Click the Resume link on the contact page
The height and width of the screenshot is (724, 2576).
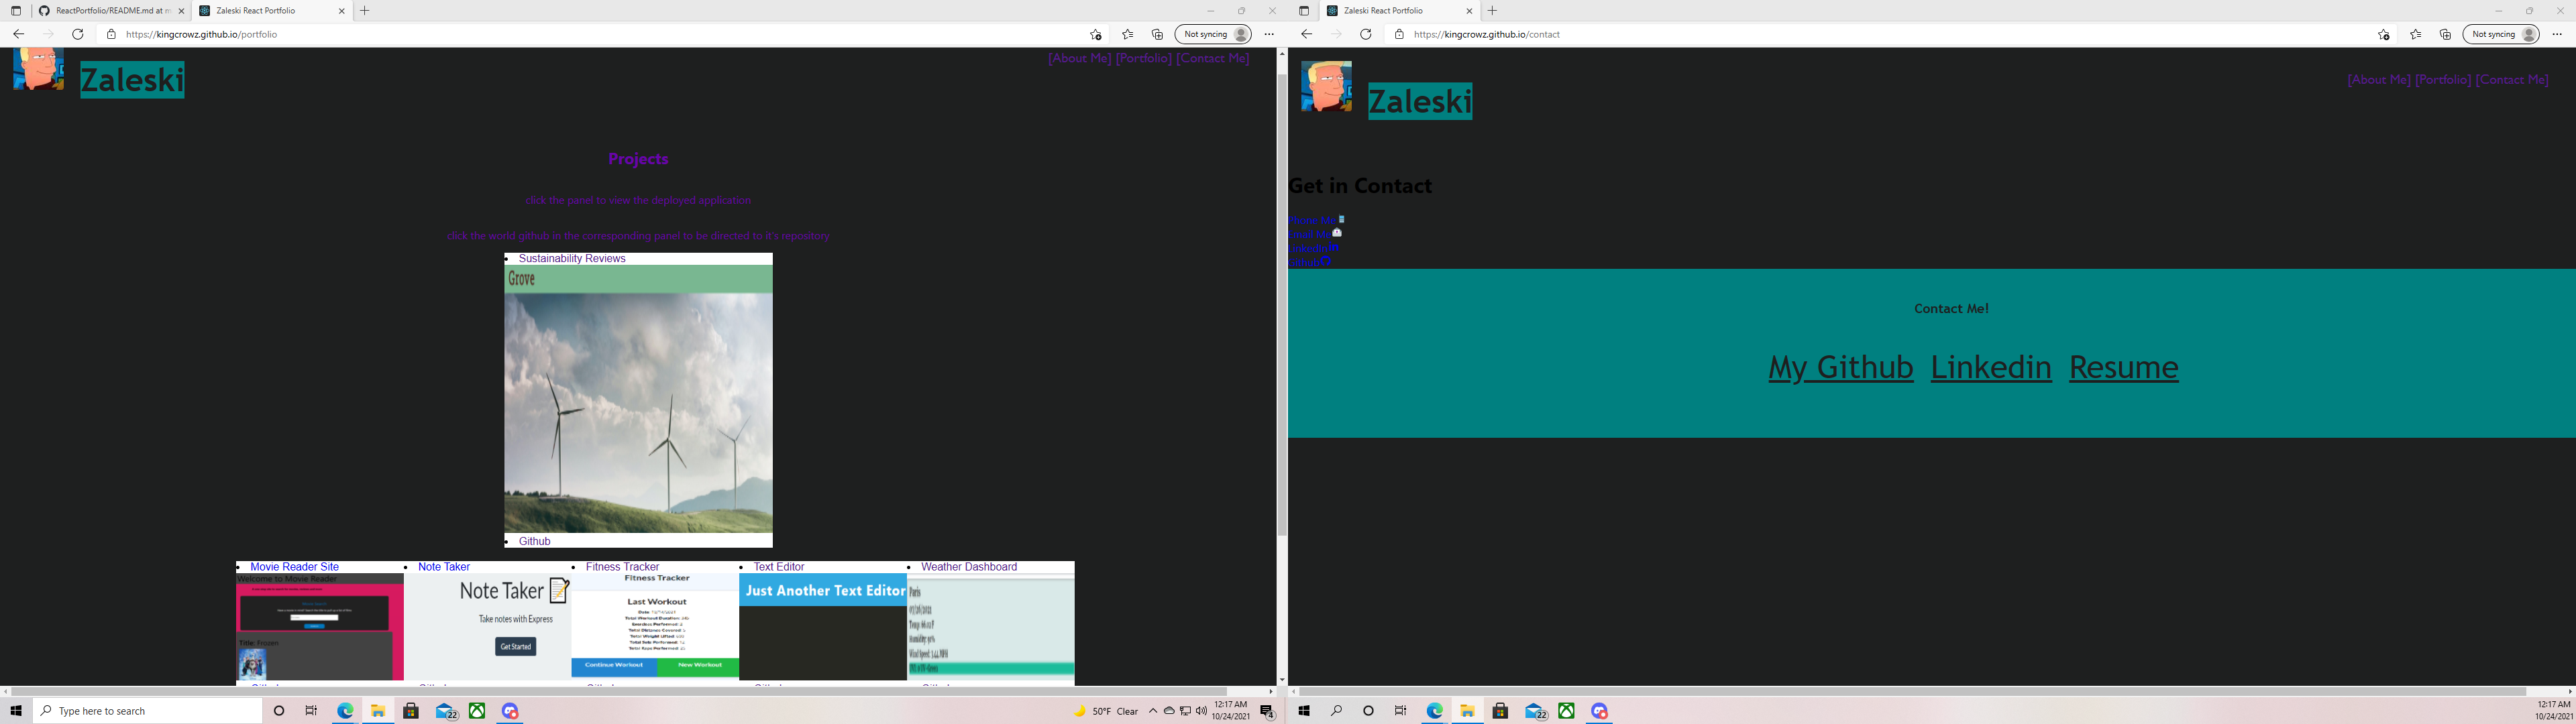click(x=2123, y=367)
